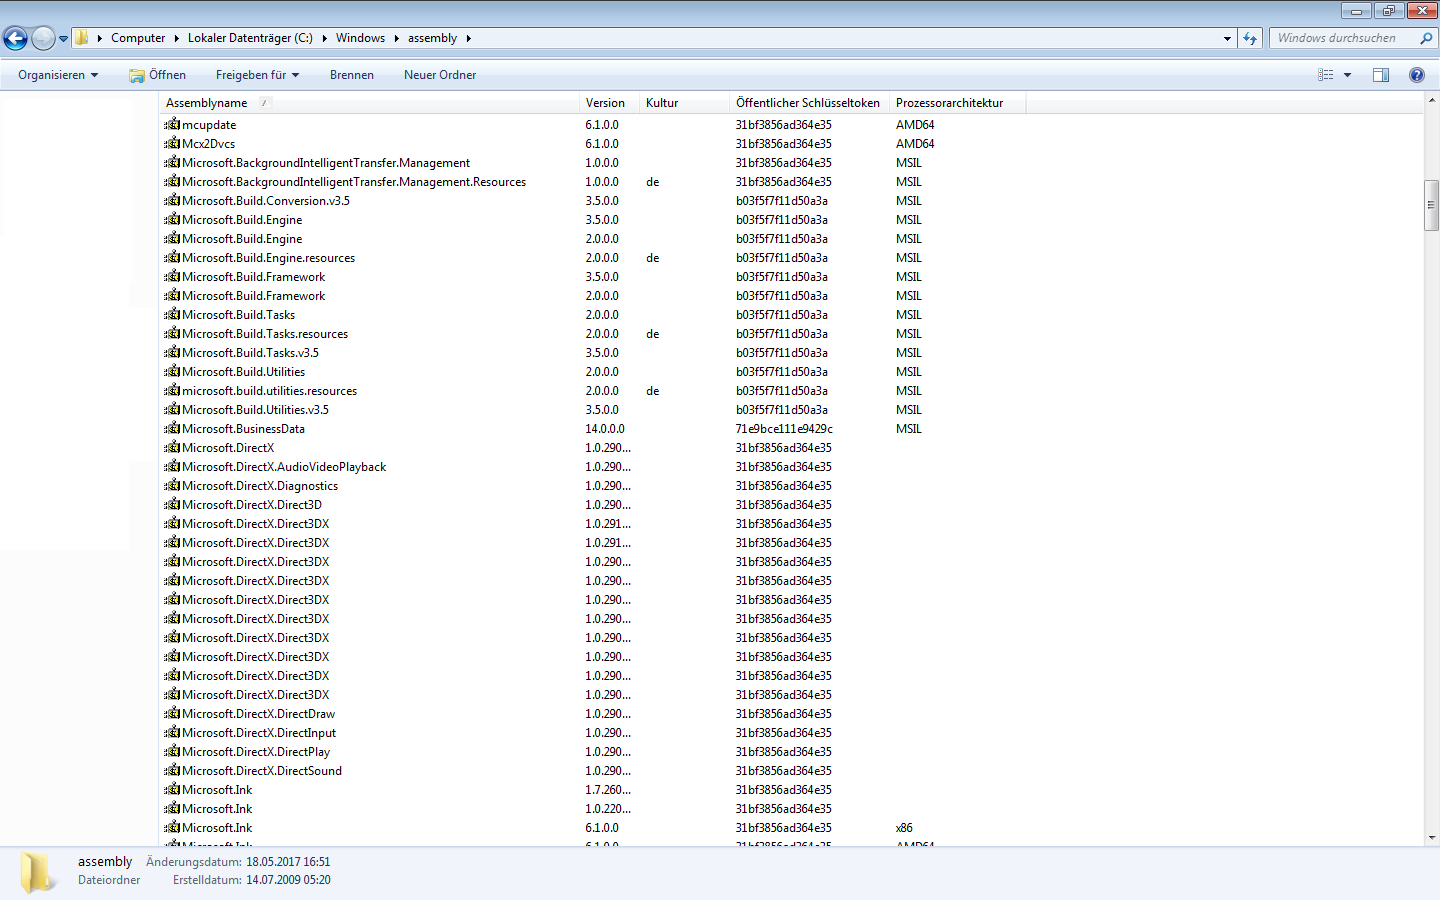The height and width of the screenshot is (900, 1440).
Task: Click the scrollbar down arrow
Action: click(x=1431, y=838)
